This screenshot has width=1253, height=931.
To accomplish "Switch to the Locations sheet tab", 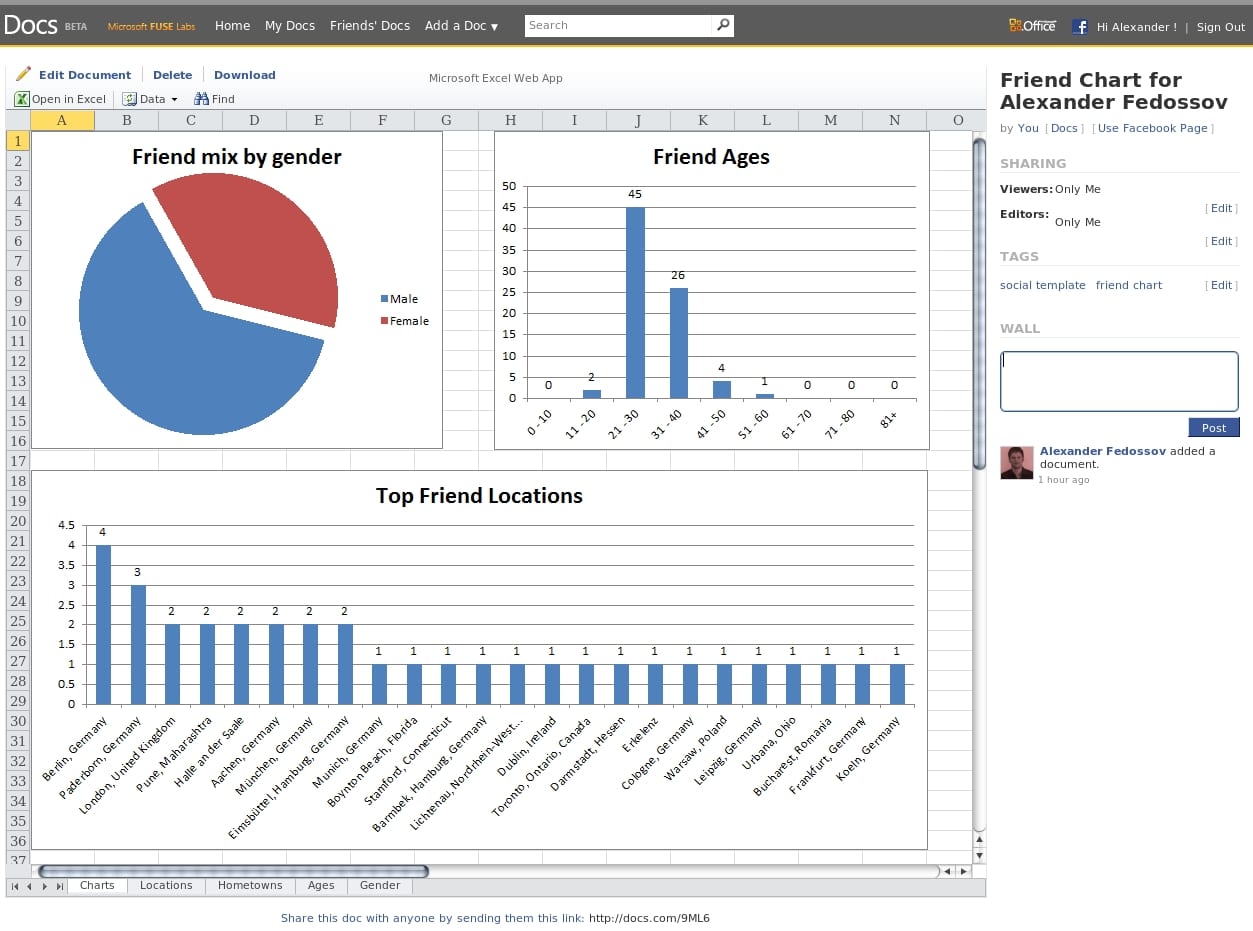I will (166, 886).
